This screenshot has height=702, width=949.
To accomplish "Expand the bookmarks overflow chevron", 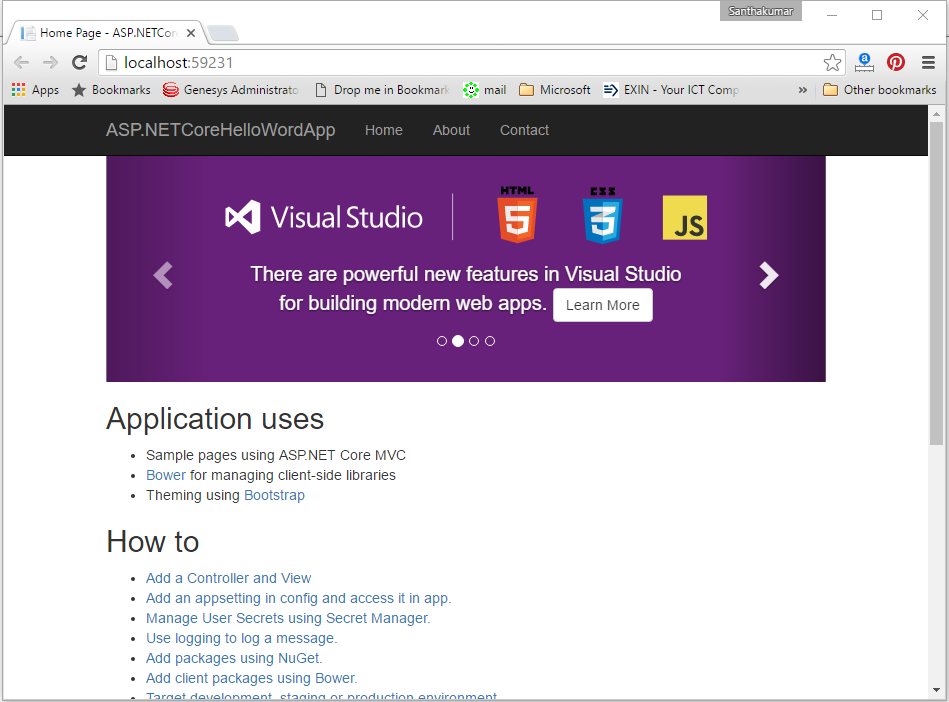I will click(x=802, y=90).
